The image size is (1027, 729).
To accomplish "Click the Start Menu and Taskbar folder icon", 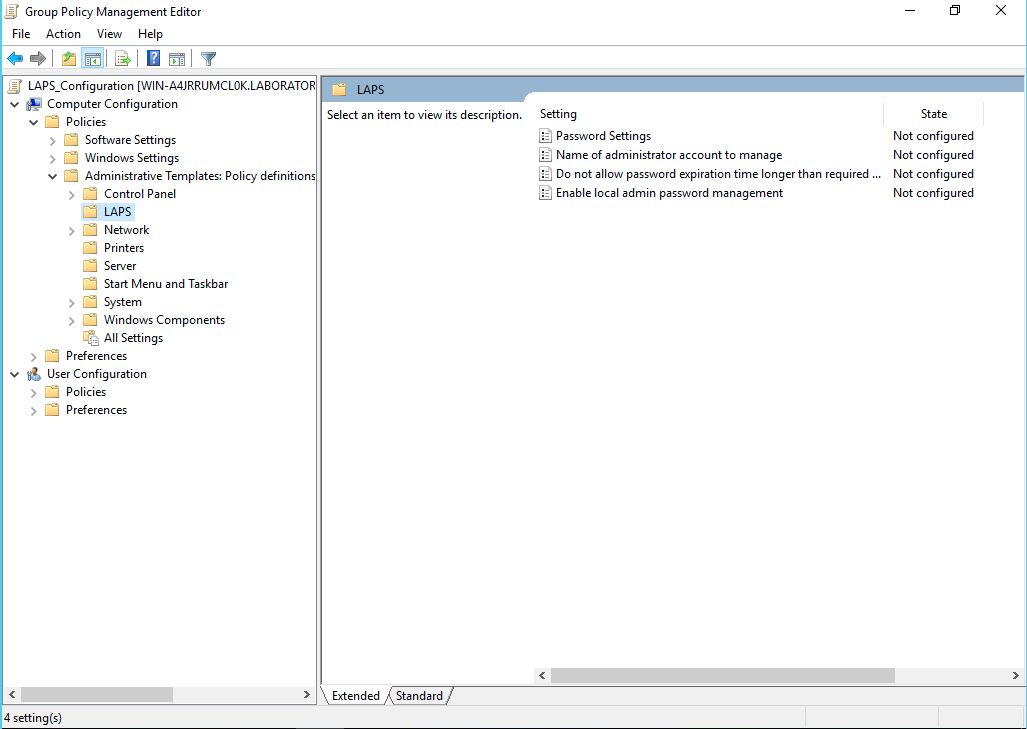I will coord(90,284).
